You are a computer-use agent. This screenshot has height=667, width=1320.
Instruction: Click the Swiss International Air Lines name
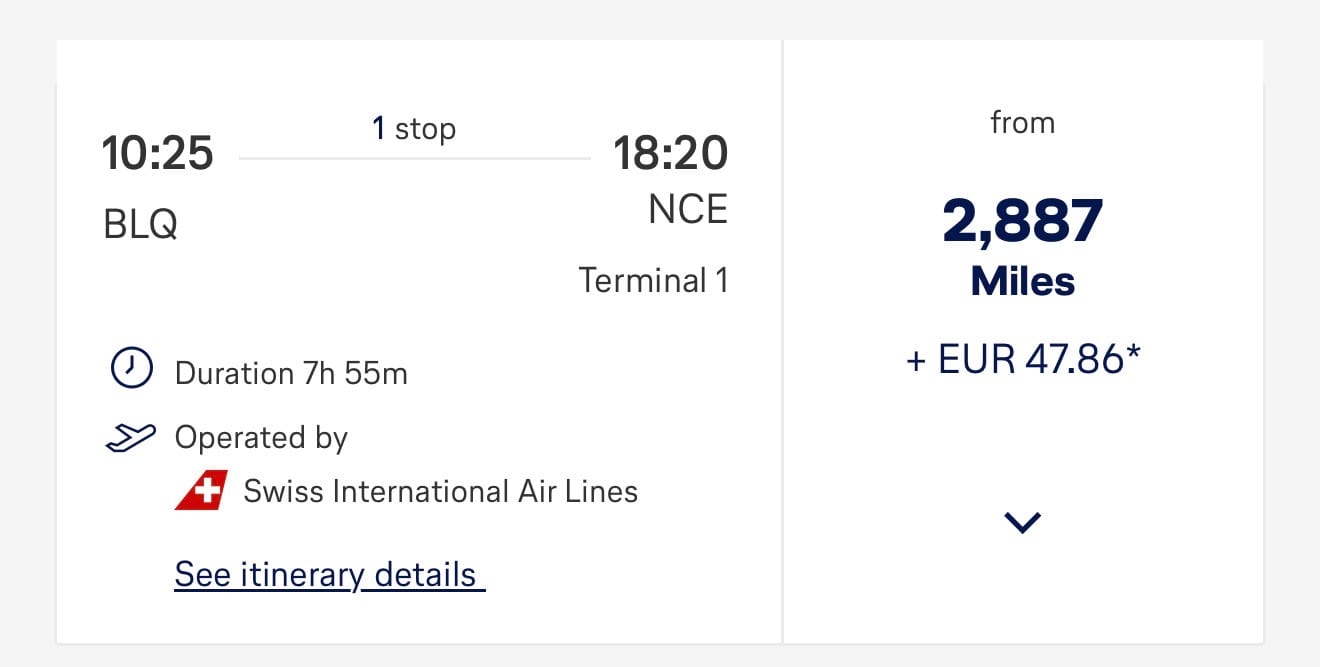point(440,491)
